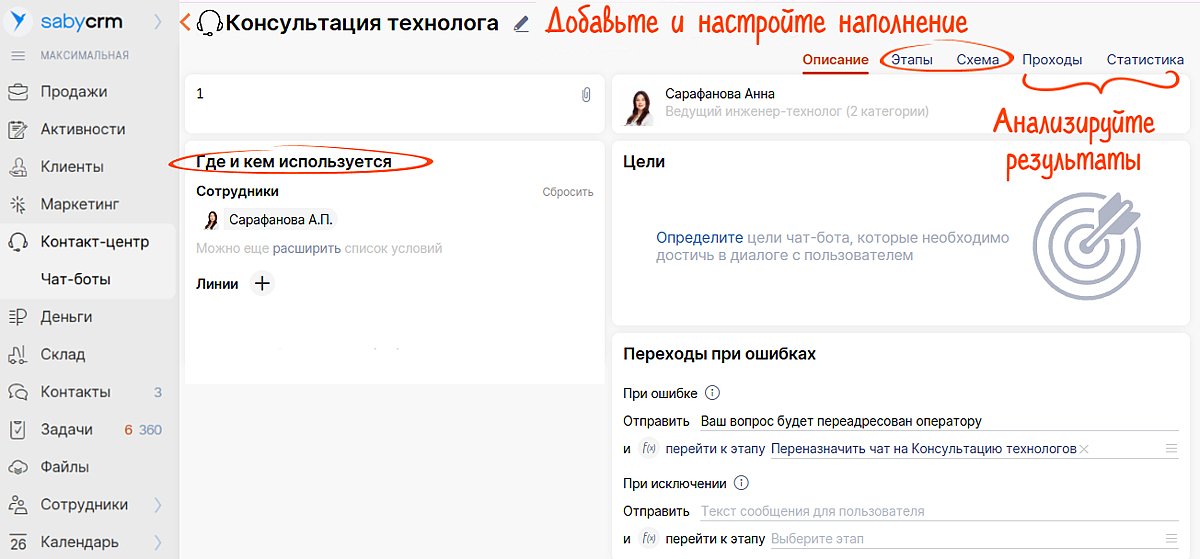Click the Определите goals link
This screenshot has width=1200, height=559.
699,238
